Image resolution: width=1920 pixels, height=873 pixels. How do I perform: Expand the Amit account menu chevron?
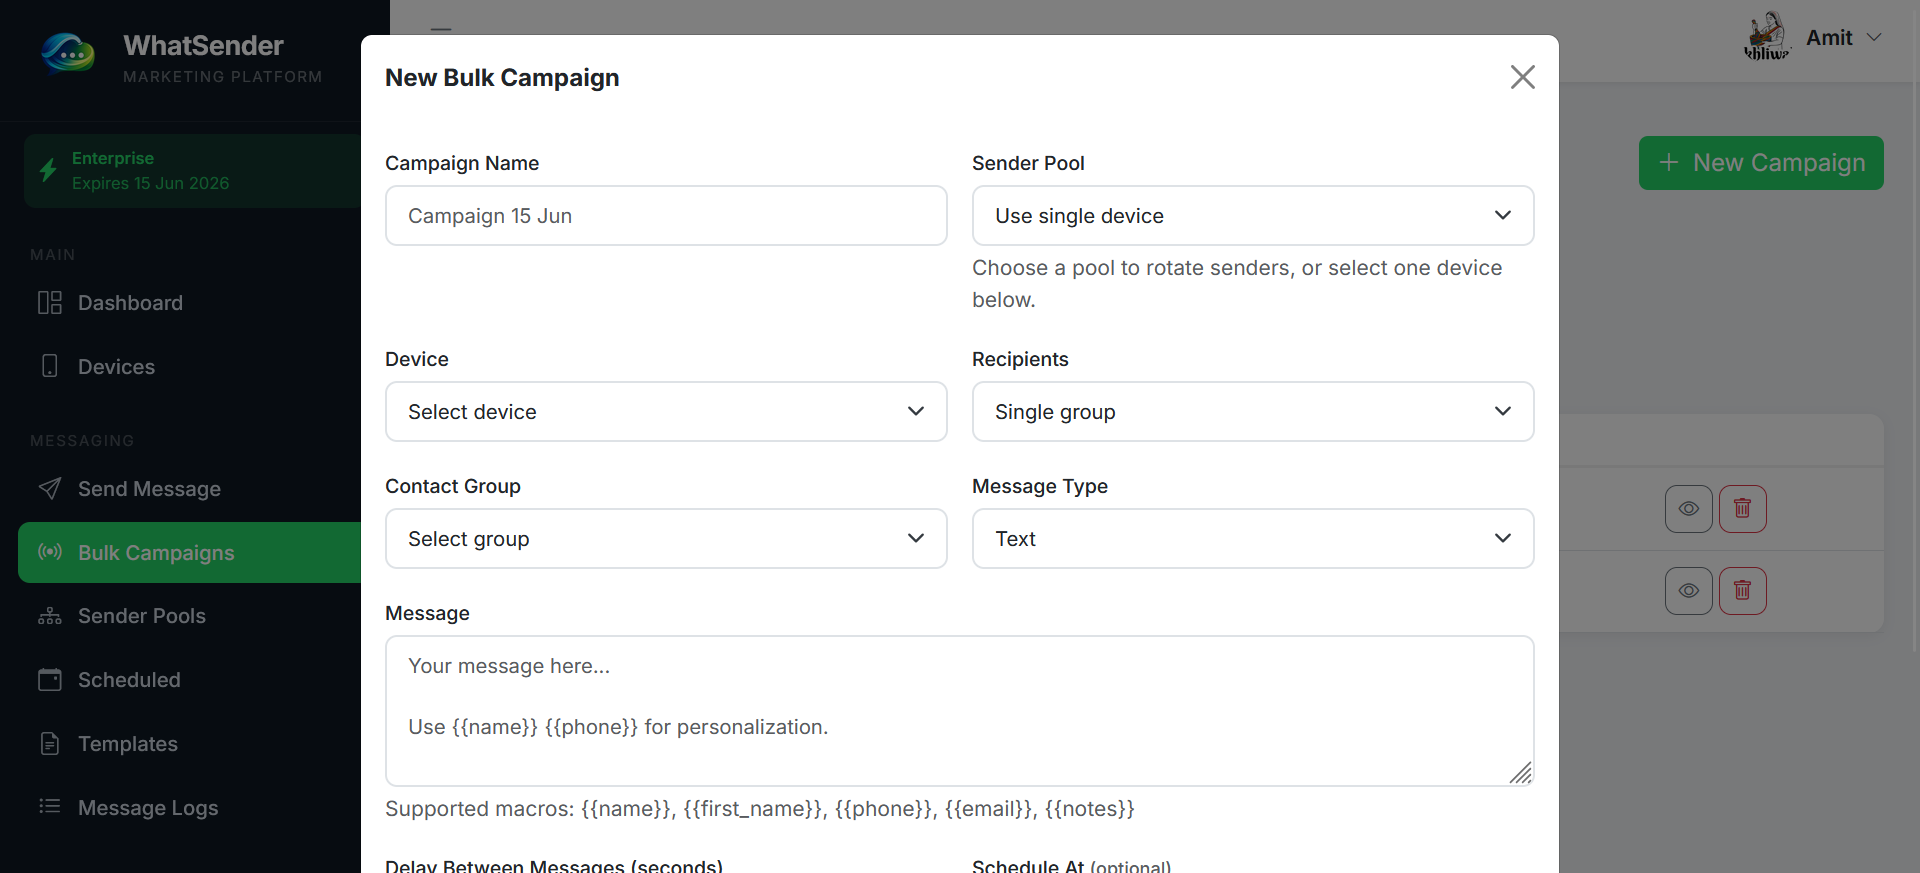pos(1874,37)
